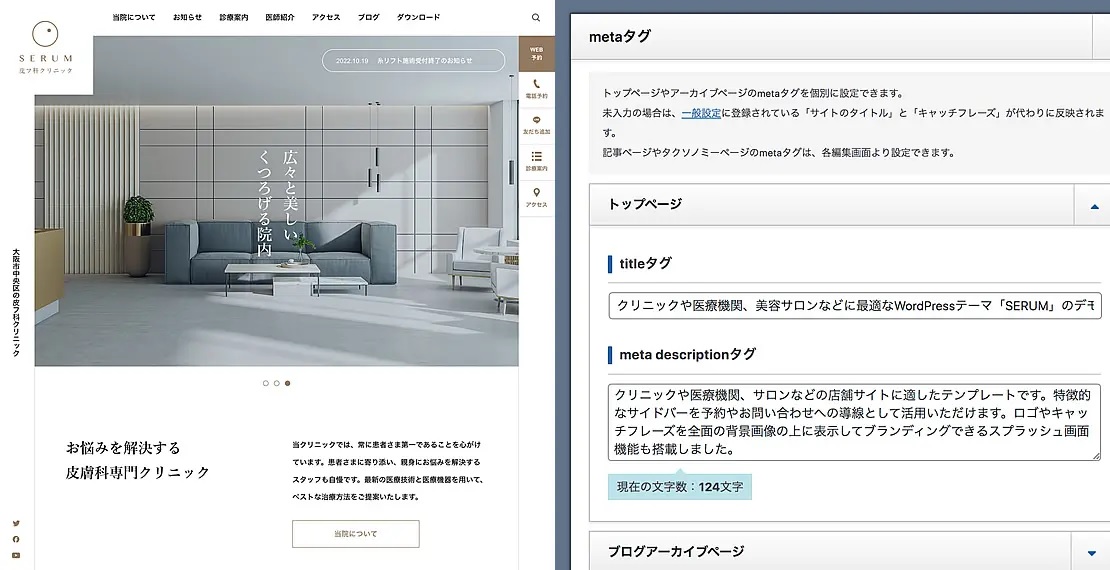The height and width of the screenshot is (570, 1110).
Task: Open the ダウンロード navigation menu item
Action: coord(418,17)
